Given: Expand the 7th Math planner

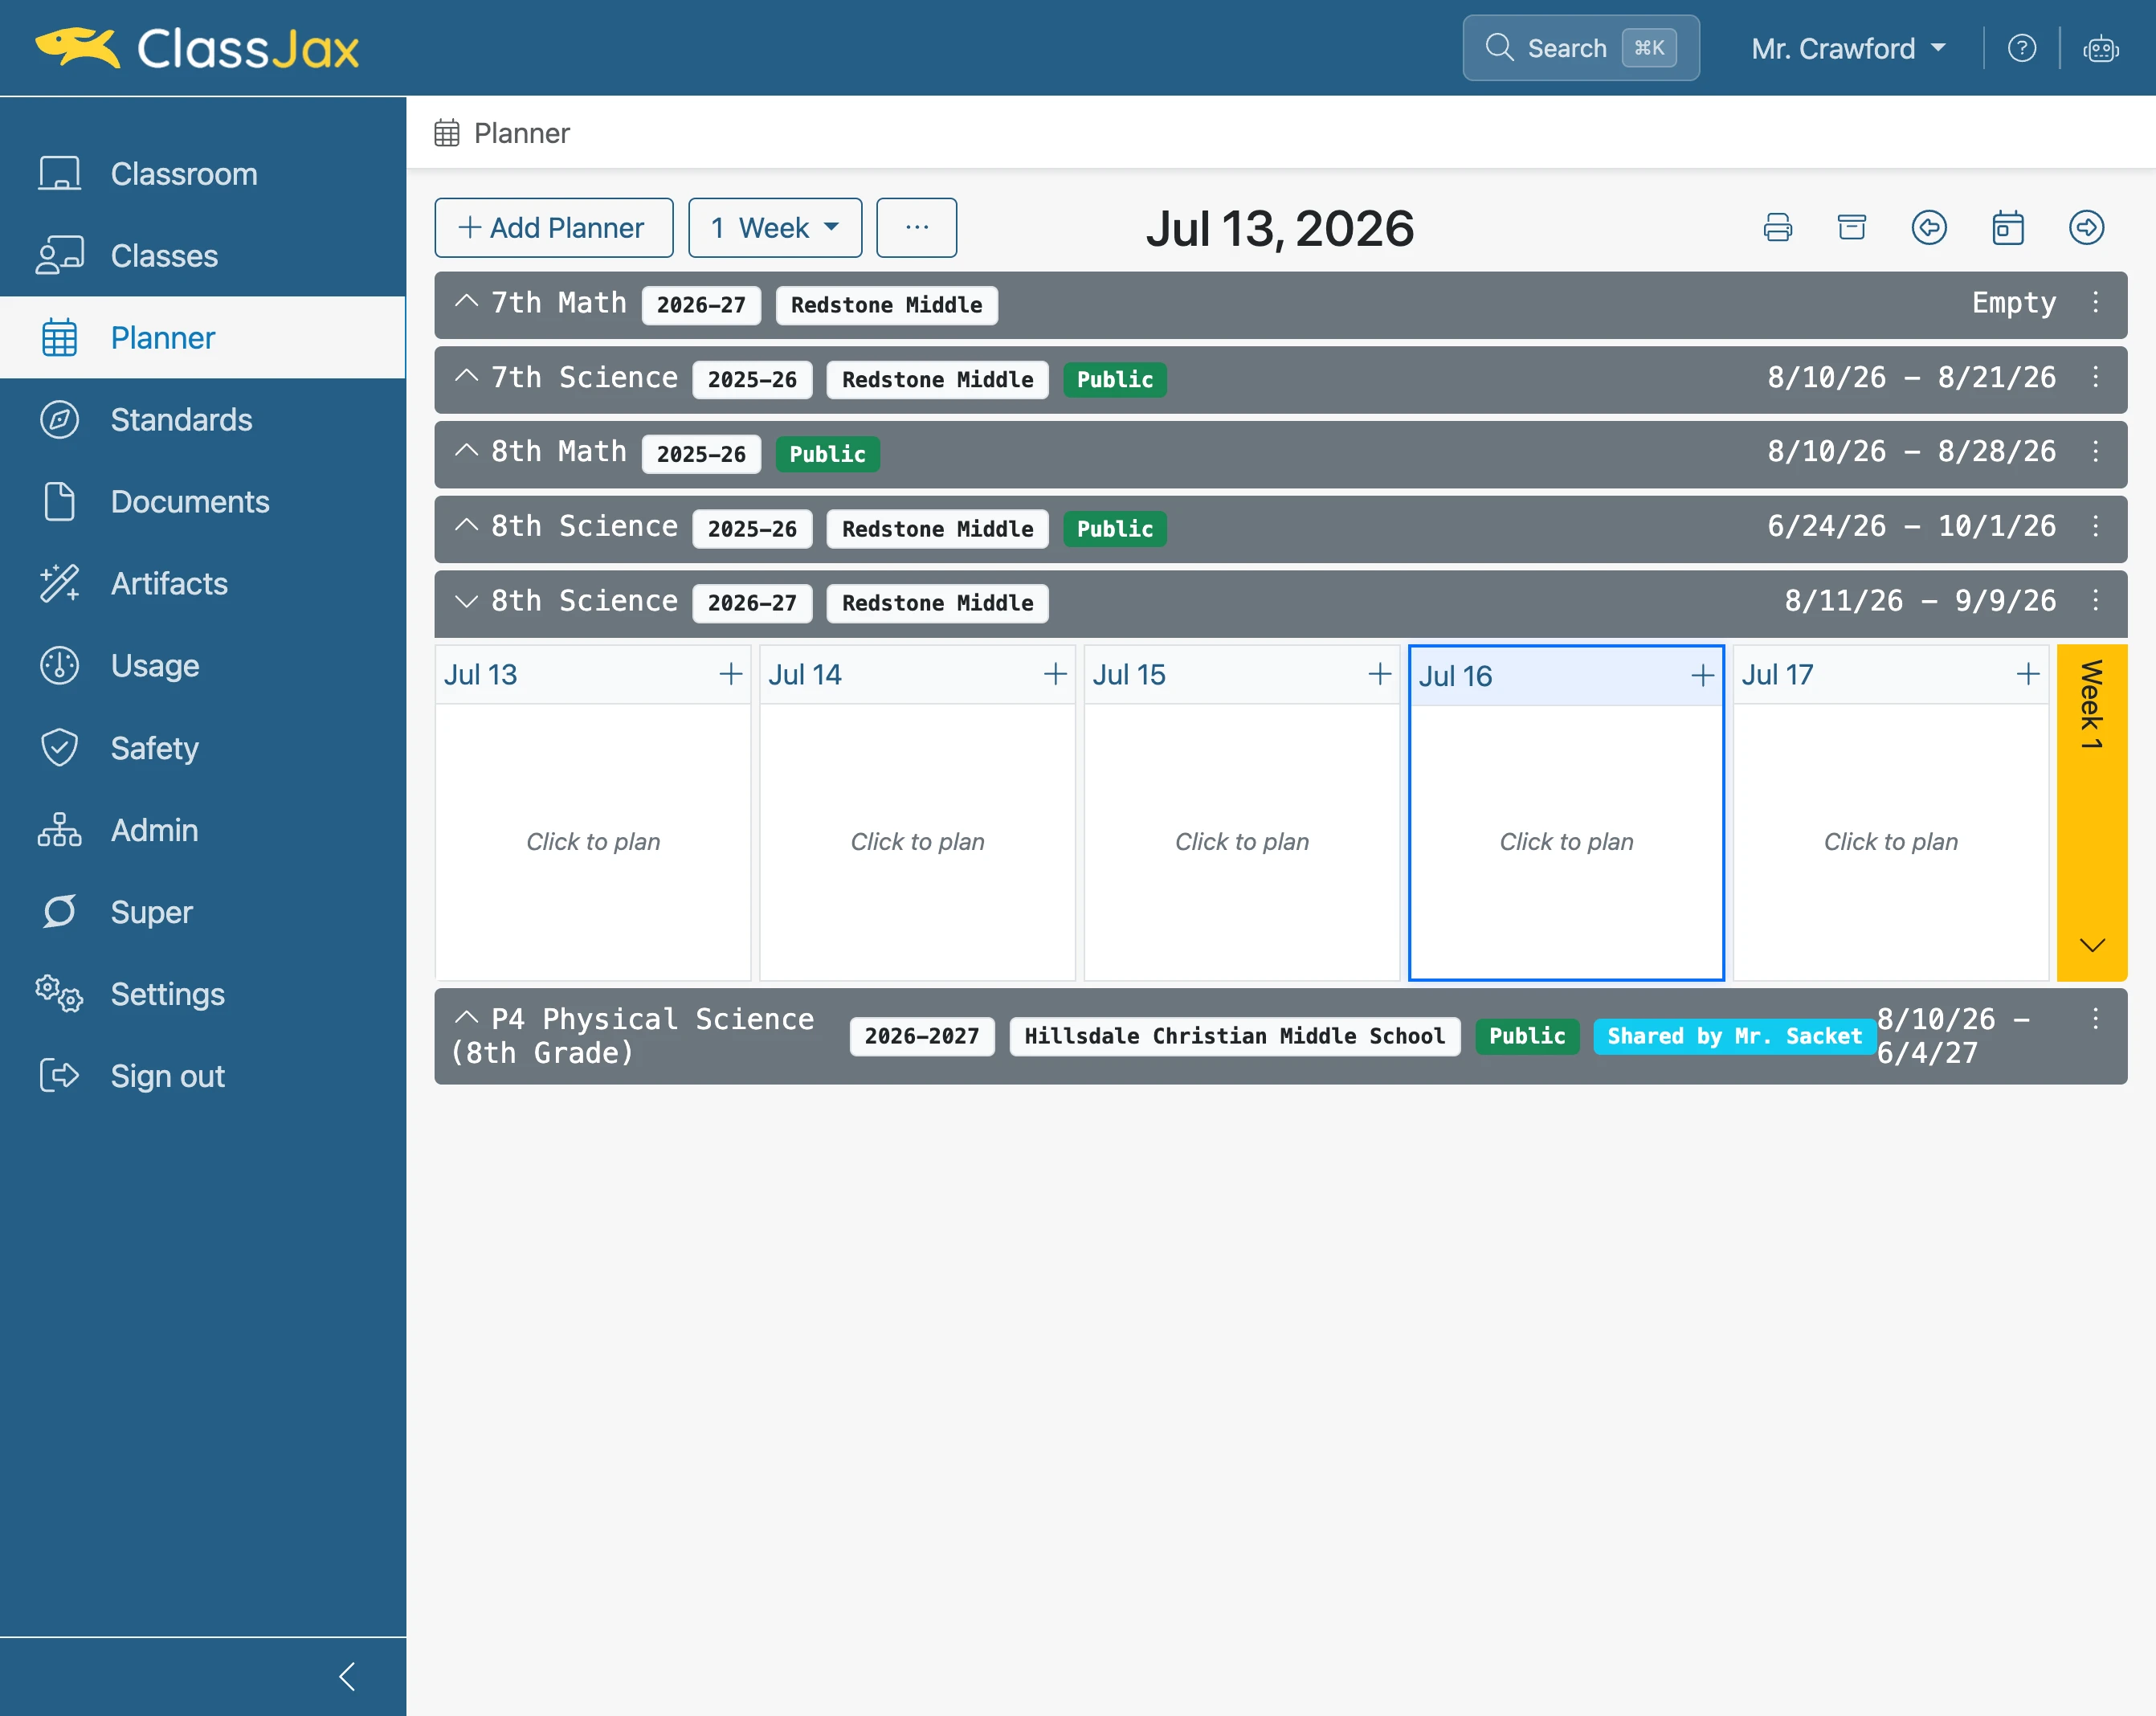Looking at the screenshot, I should coord(466,301).
